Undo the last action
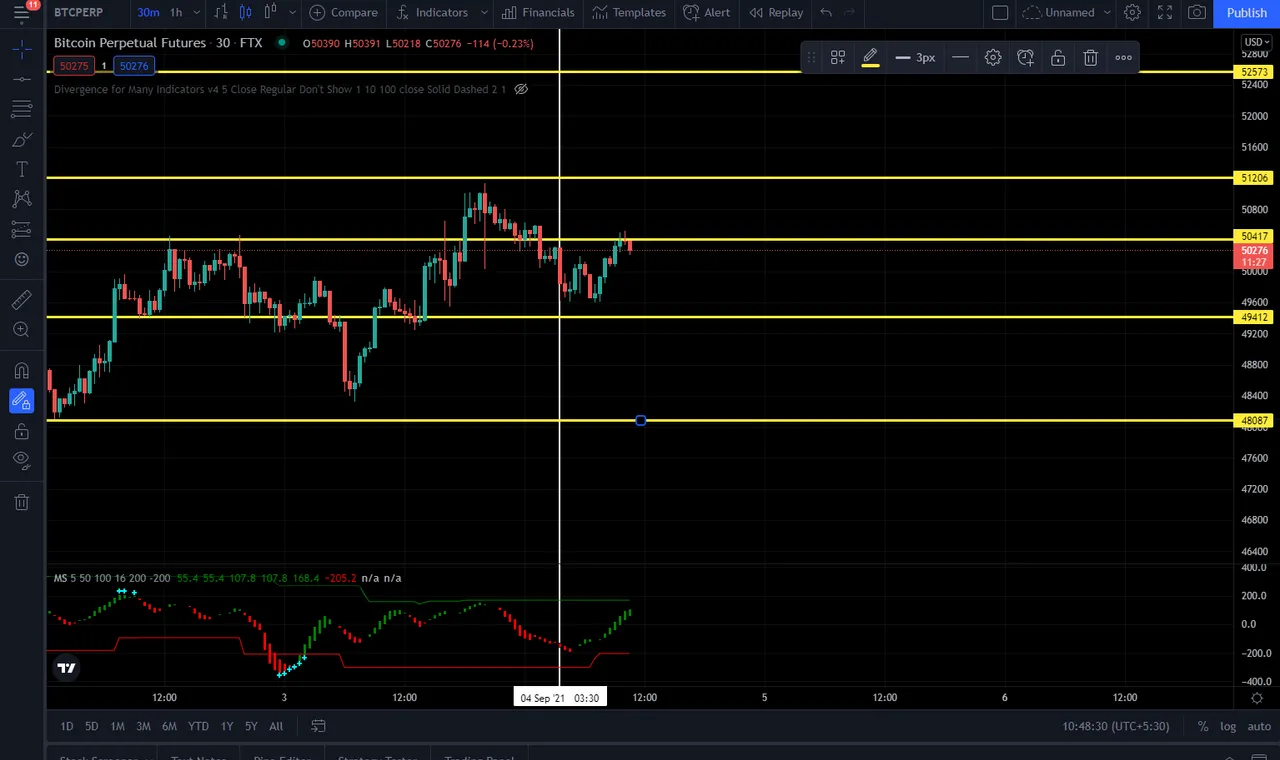The image size is (1280, 760). tap(826, 13)
